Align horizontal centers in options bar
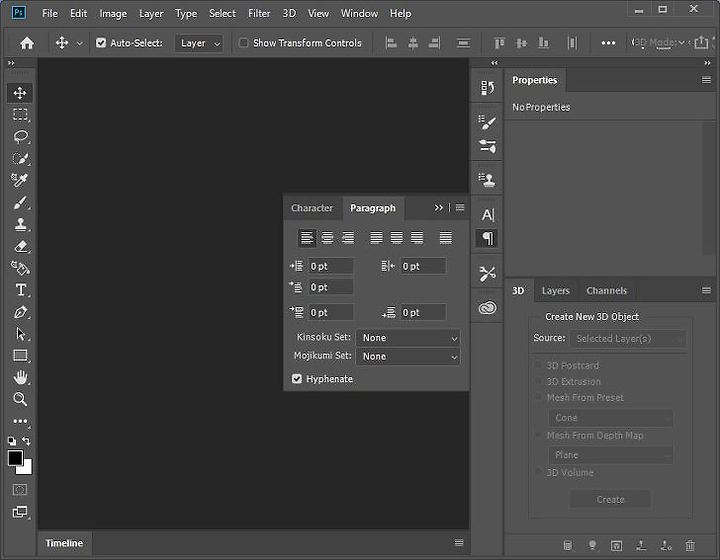This screenshot has height=560, width=720. [413, 43]
